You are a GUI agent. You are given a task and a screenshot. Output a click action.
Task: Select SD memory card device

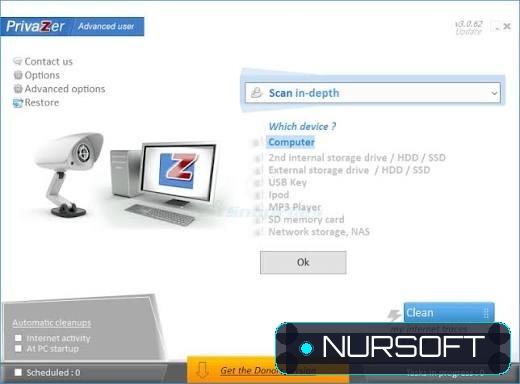pyautogui.click(x=306, y=219)
